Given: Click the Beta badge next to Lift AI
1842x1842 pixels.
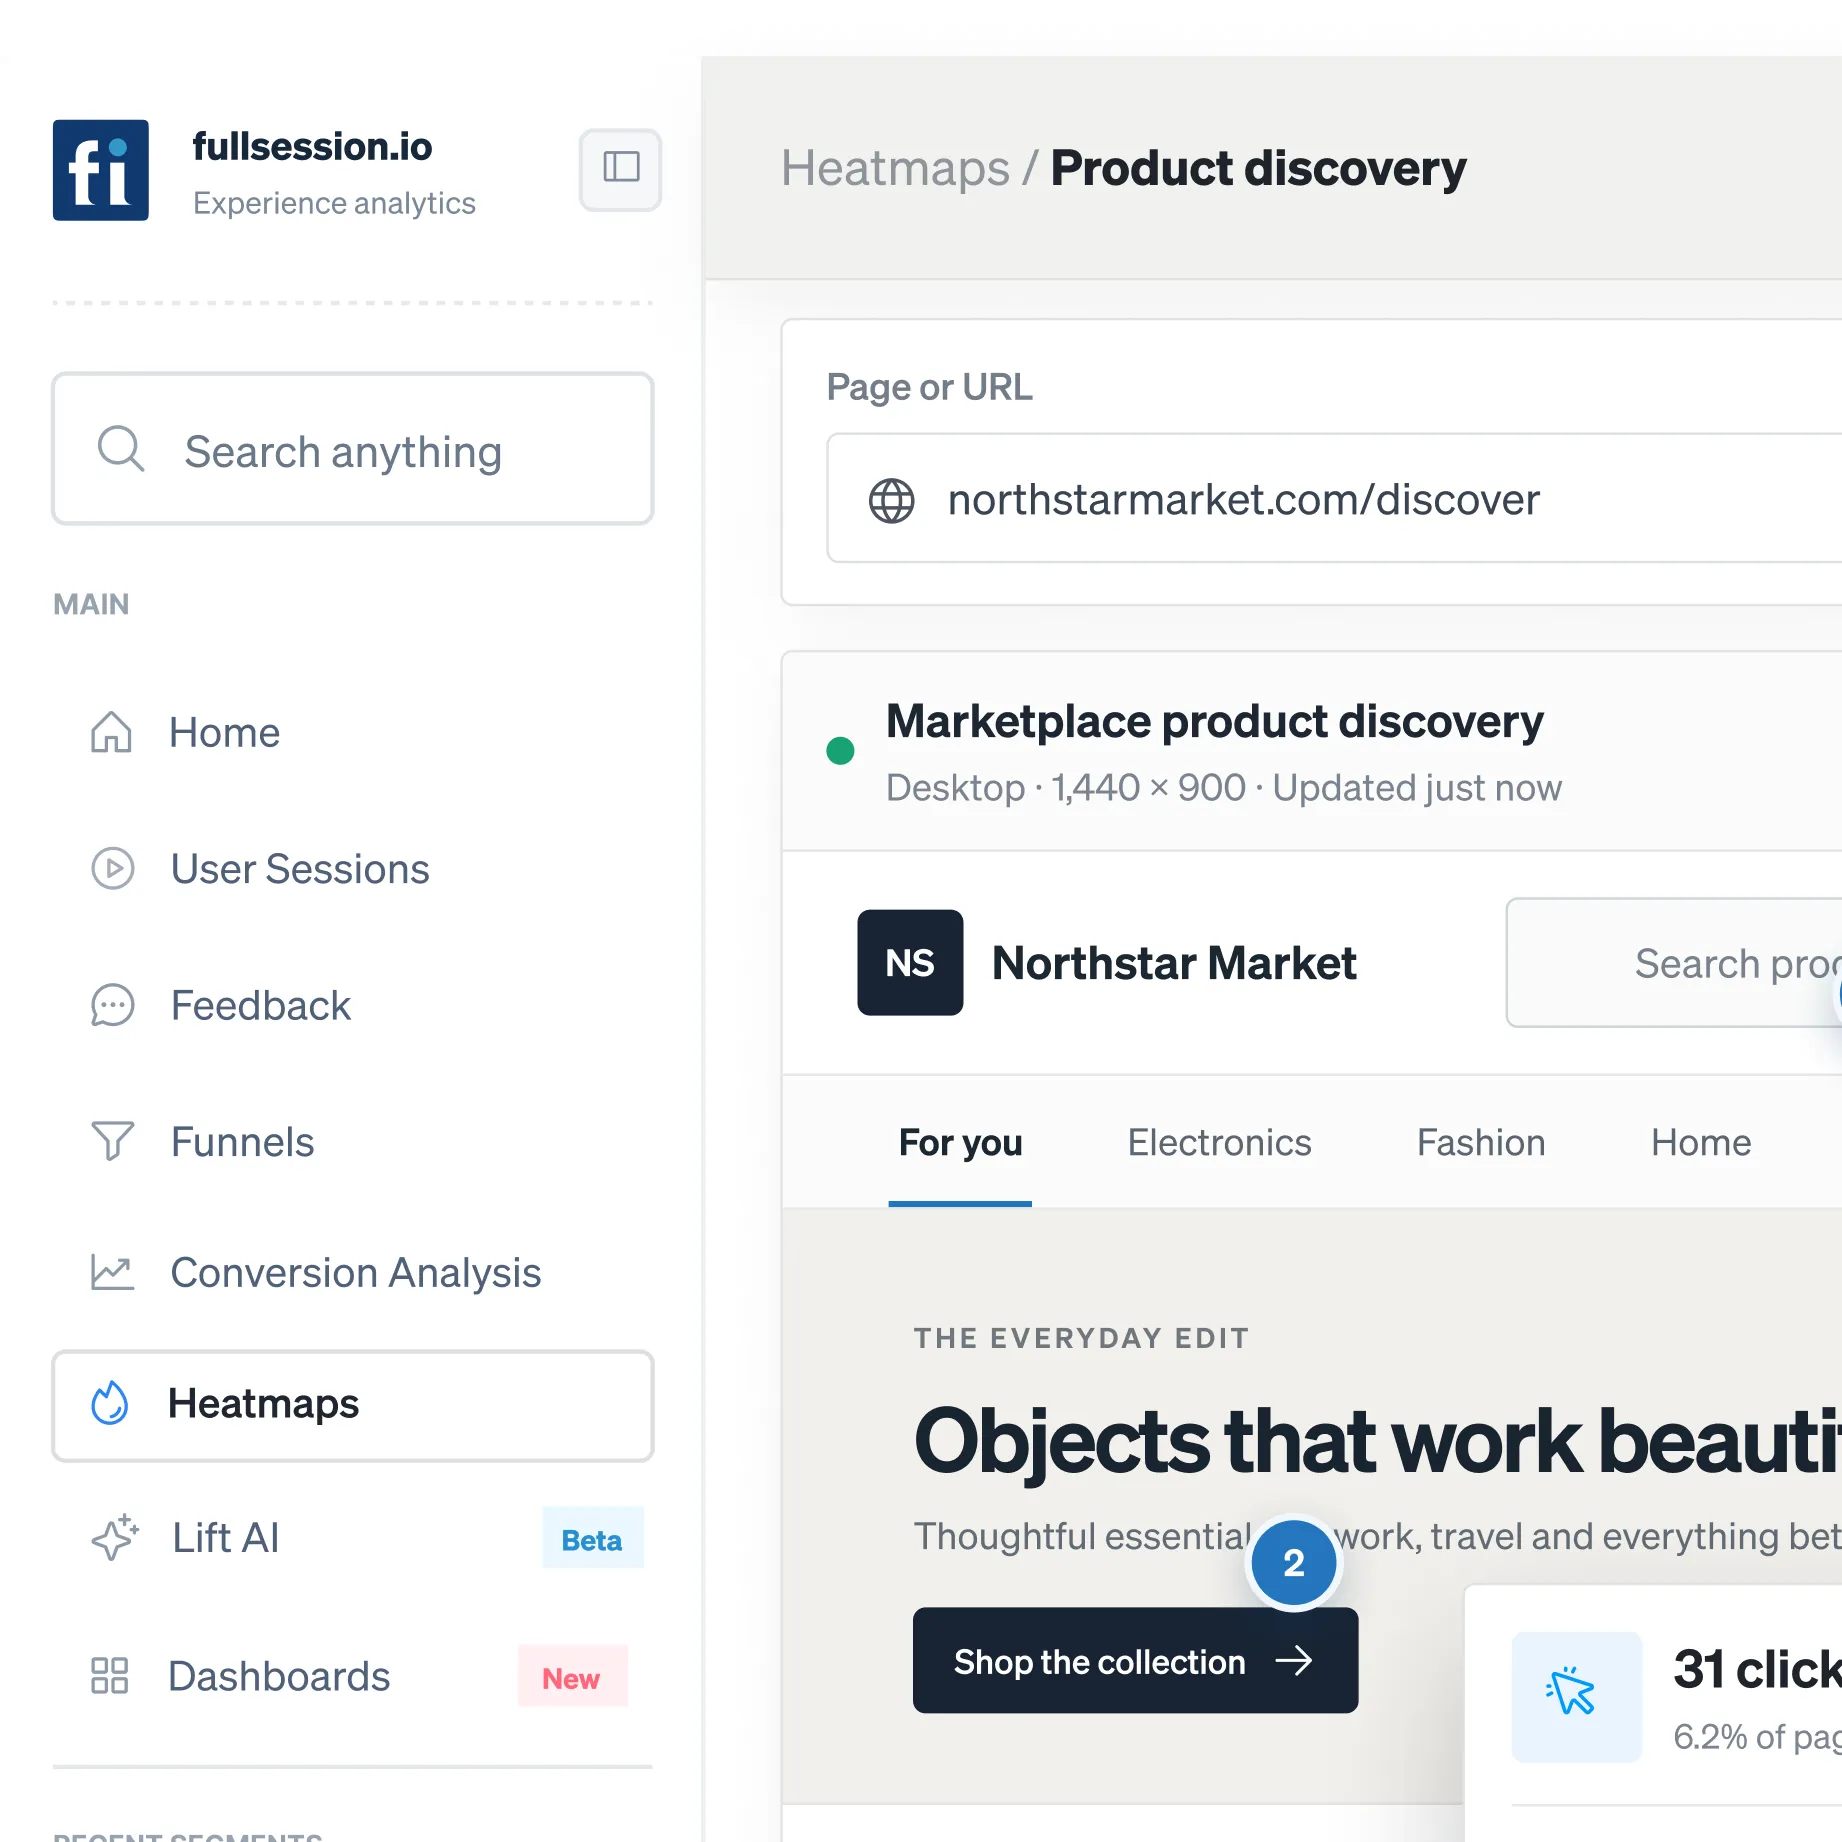Looking at the screenshot, I should click(x=592, y=1538).
